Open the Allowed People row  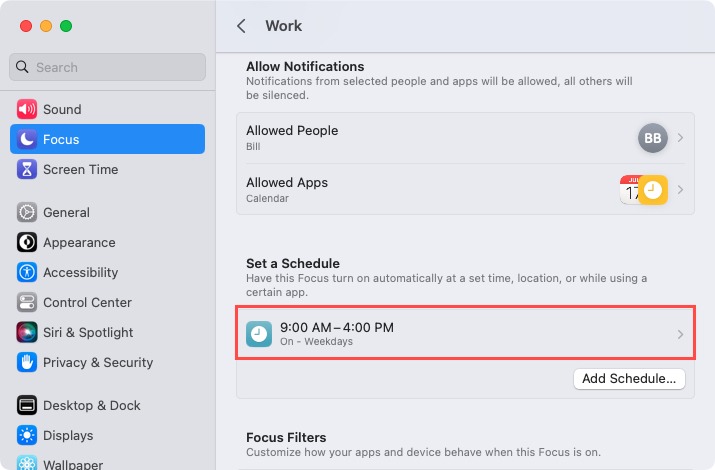(466, 138)
